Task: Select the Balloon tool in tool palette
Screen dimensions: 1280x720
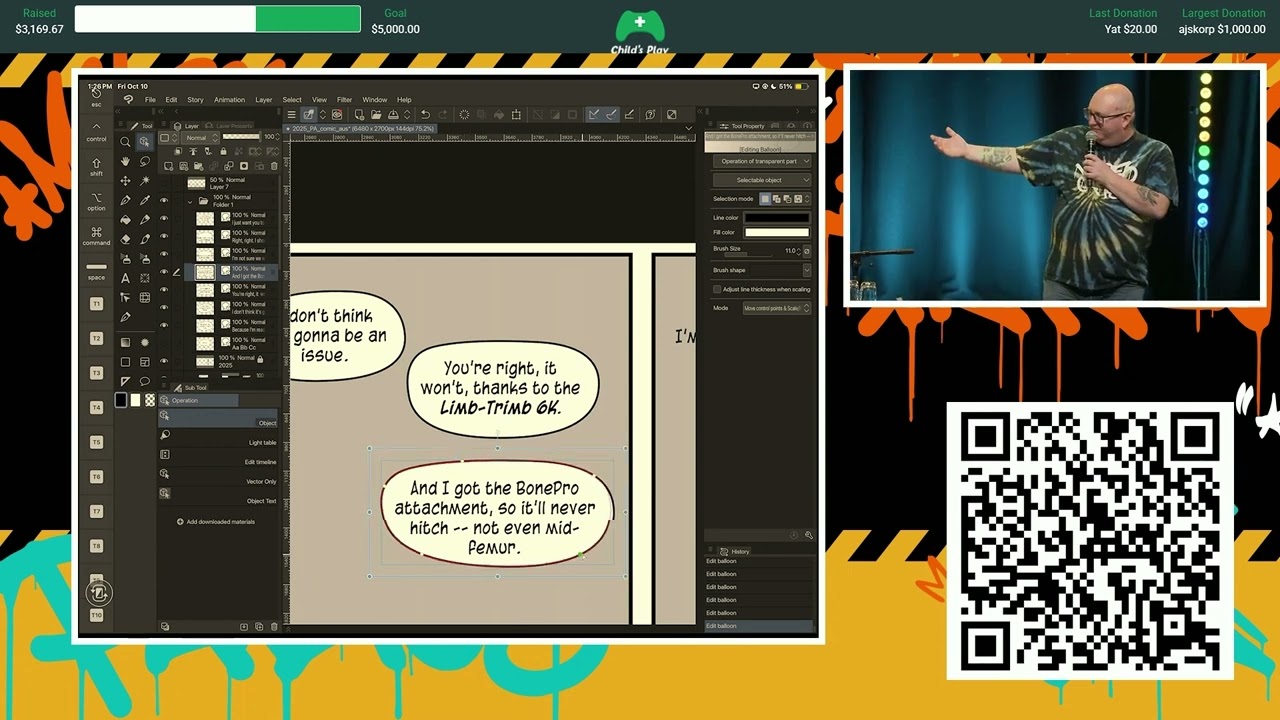Action: [x=144, y=380]
